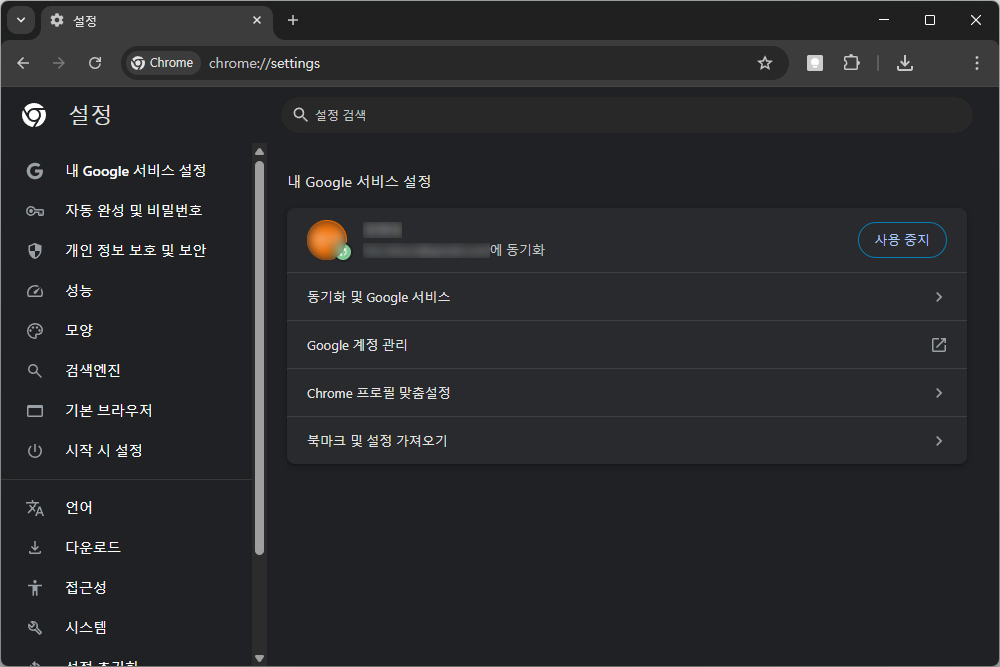Image resolution: width=1000 pixels, height=667 pixels.
Task: Open 내 Google 서비스 설정 in sidebar
Action: [128, 171]
